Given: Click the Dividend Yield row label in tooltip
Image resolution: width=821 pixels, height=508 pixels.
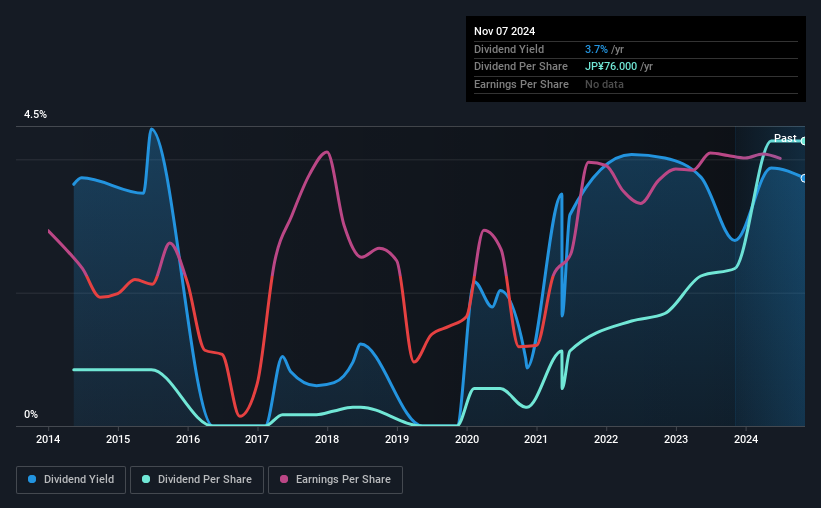Looking at the screenshot, I should (509, 49).
